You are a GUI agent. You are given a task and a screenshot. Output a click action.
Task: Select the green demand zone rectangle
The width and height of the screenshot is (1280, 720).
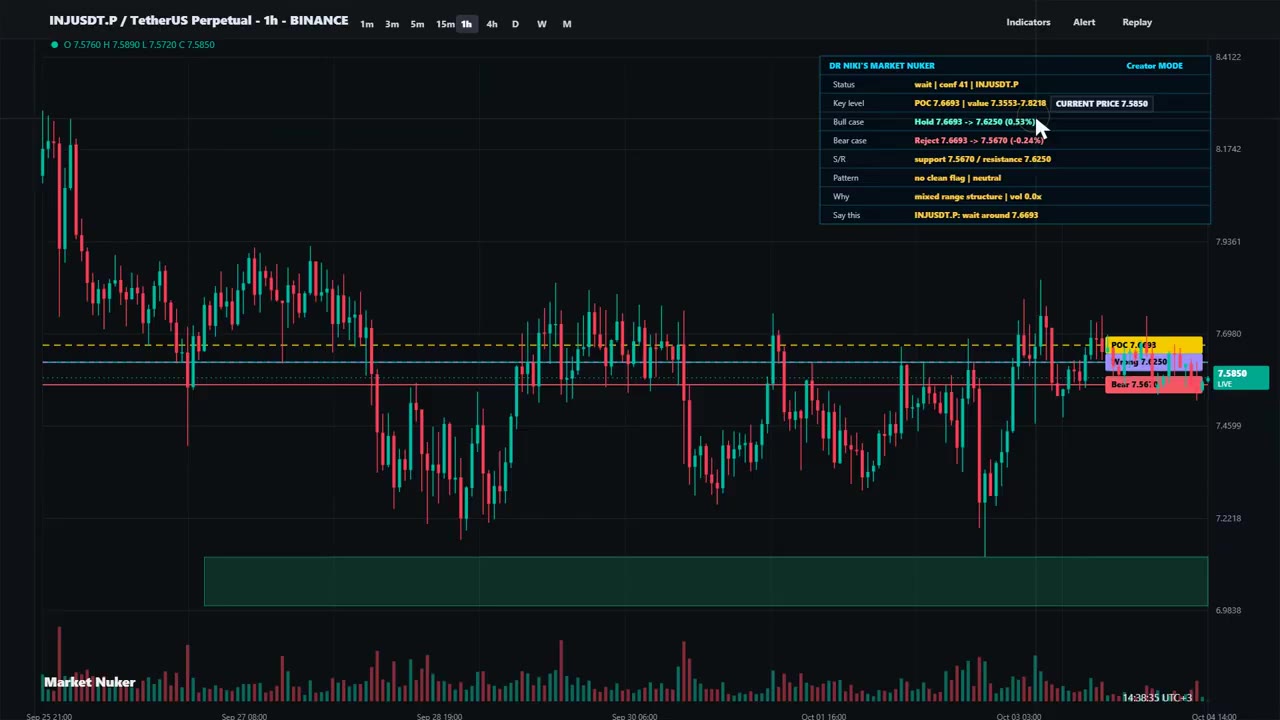click(x=706, y=581)
